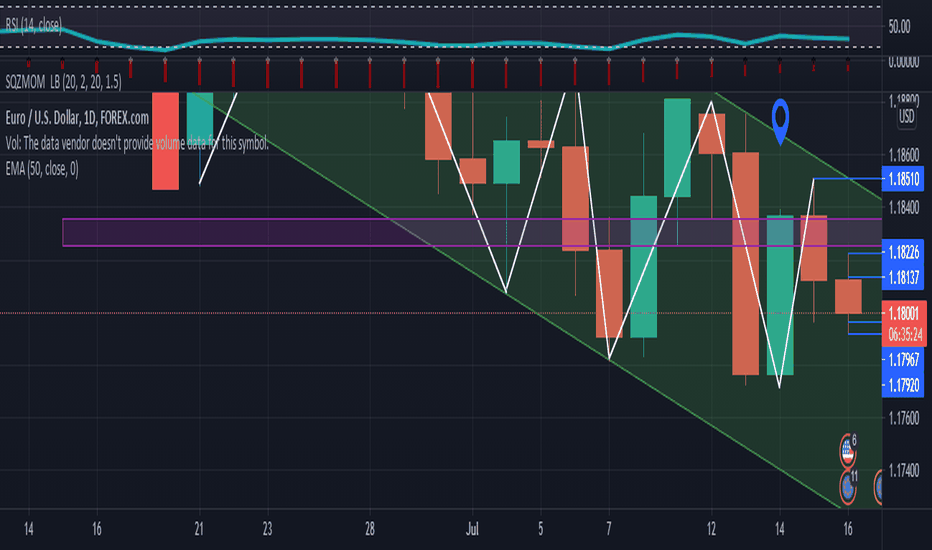Click the volume data vendor notice text
Screen dimensions: 932x550
tap(137, 143)
